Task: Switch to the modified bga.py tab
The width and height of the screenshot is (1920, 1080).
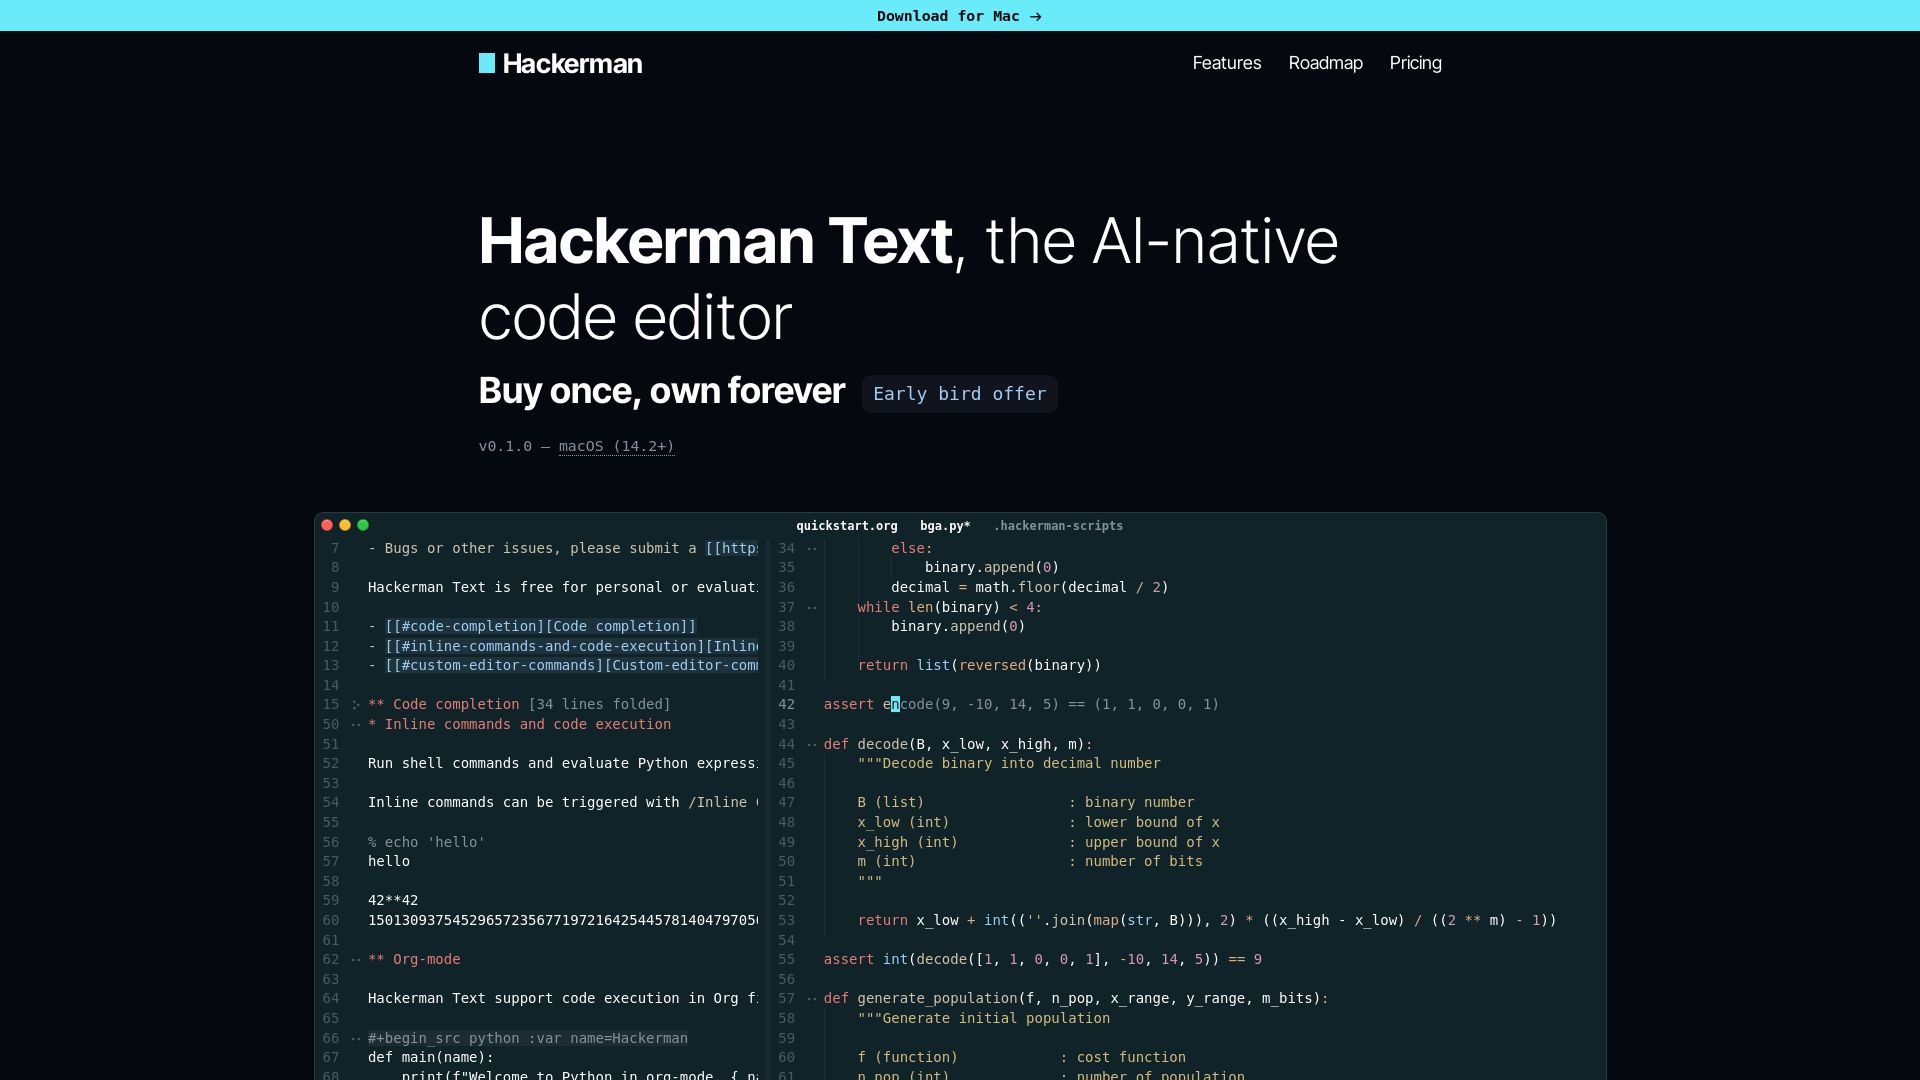Action: [x=944, y=525]
